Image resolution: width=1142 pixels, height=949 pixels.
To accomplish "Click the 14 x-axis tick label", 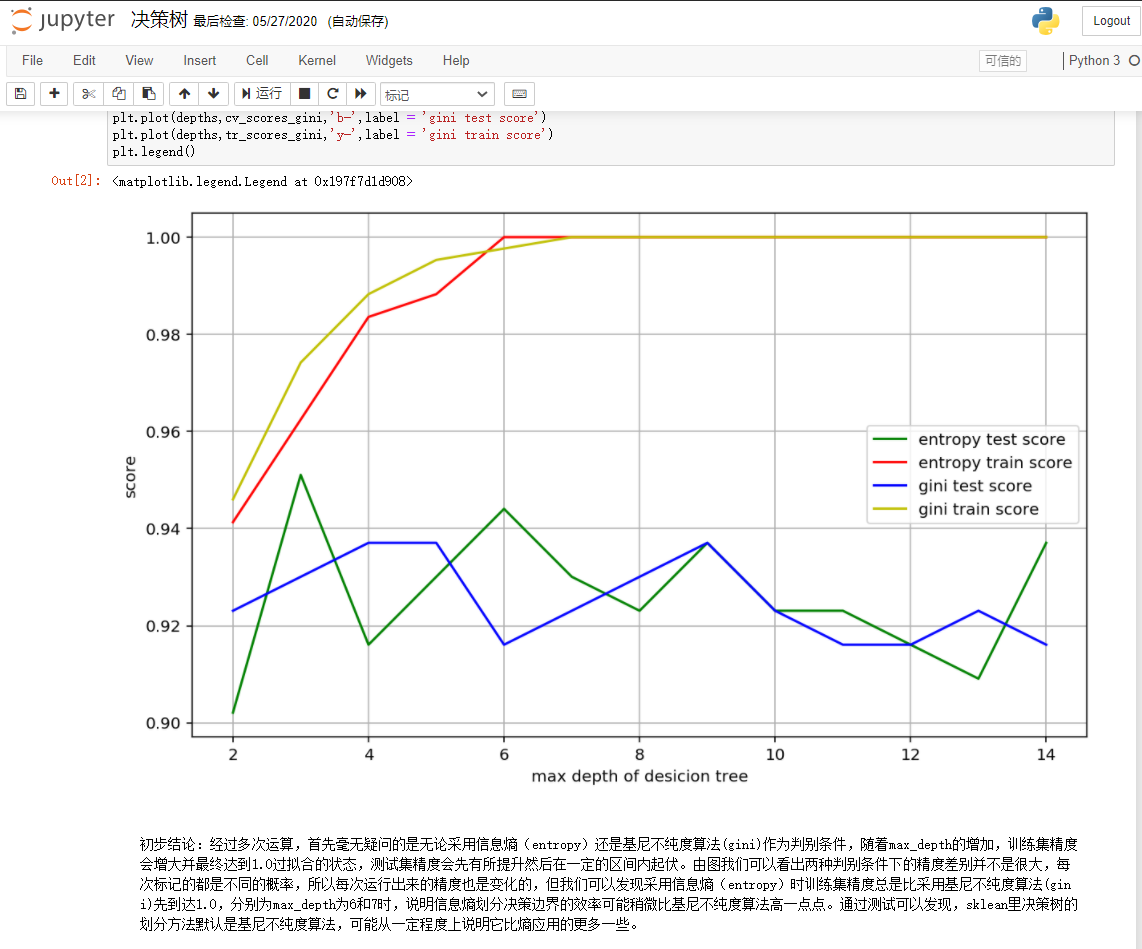I will pos(1046,755).
